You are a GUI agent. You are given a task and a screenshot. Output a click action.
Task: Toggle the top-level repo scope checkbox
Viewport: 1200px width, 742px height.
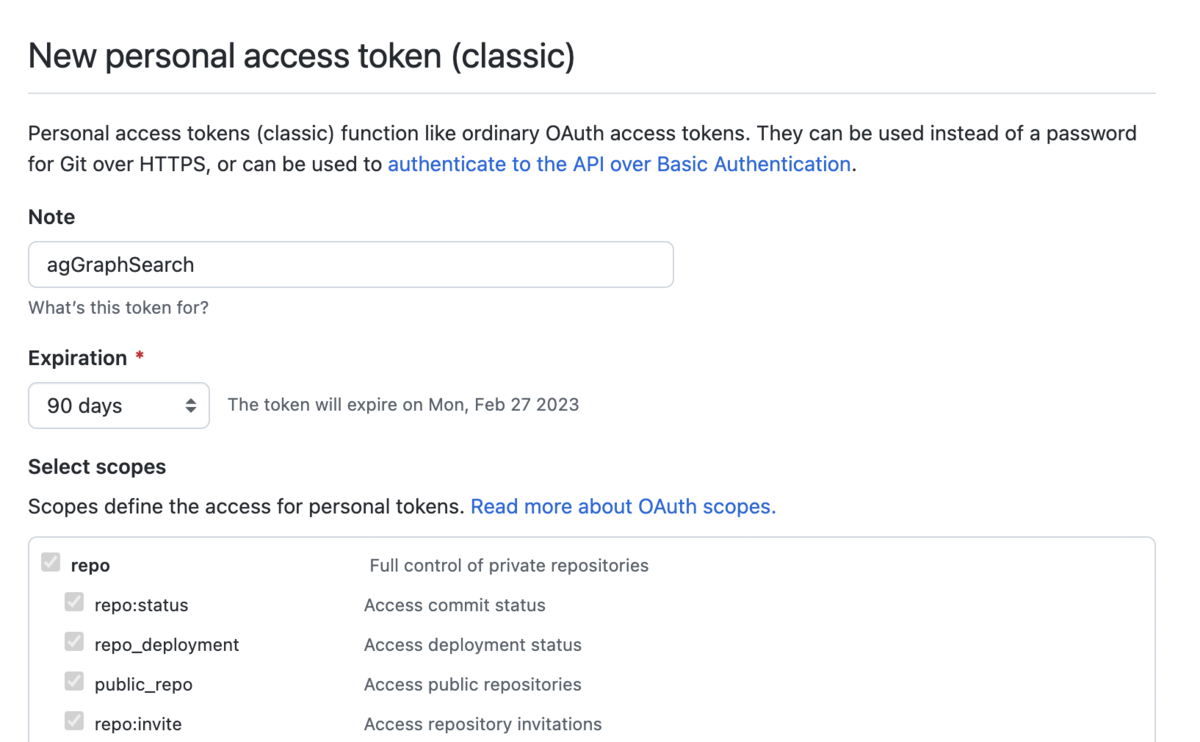pyautogui.click(x=51, y=563)
